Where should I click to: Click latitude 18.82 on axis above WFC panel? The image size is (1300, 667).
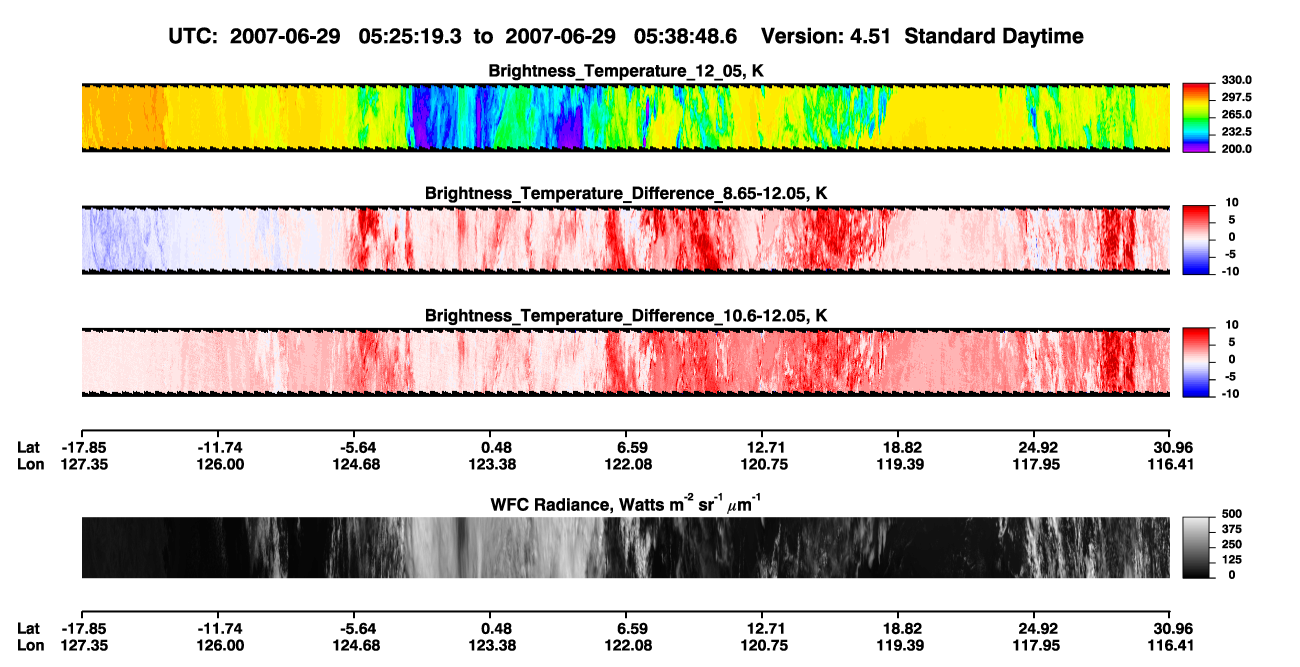(902, 448)
